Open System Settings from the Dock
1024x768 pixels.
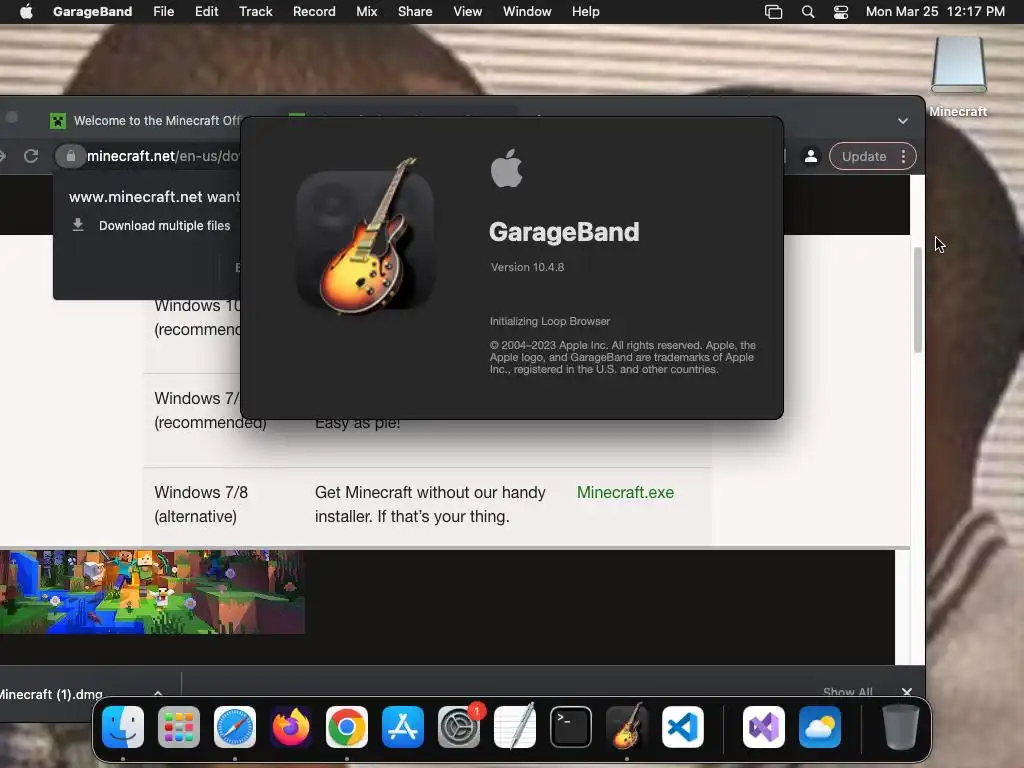[459, 727]
